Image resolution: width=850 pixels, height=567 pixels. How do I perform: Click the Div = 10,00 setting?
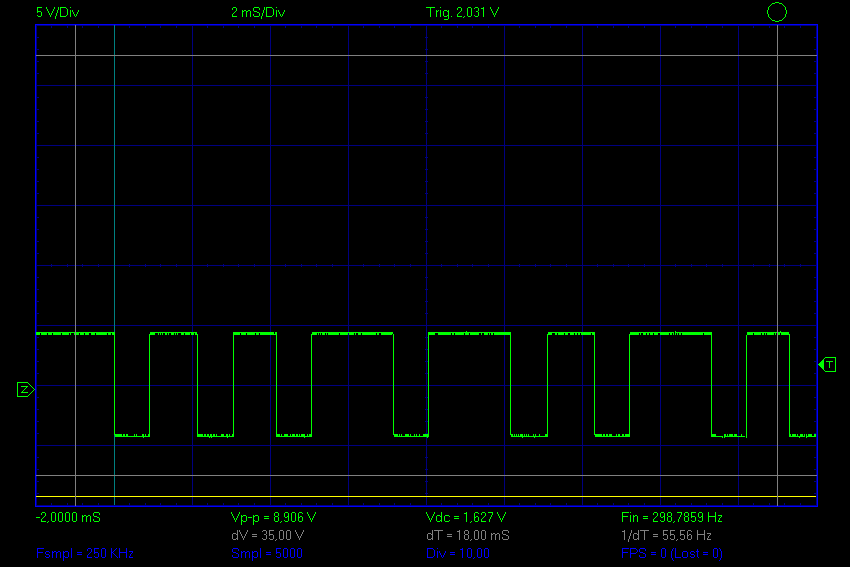458,553
